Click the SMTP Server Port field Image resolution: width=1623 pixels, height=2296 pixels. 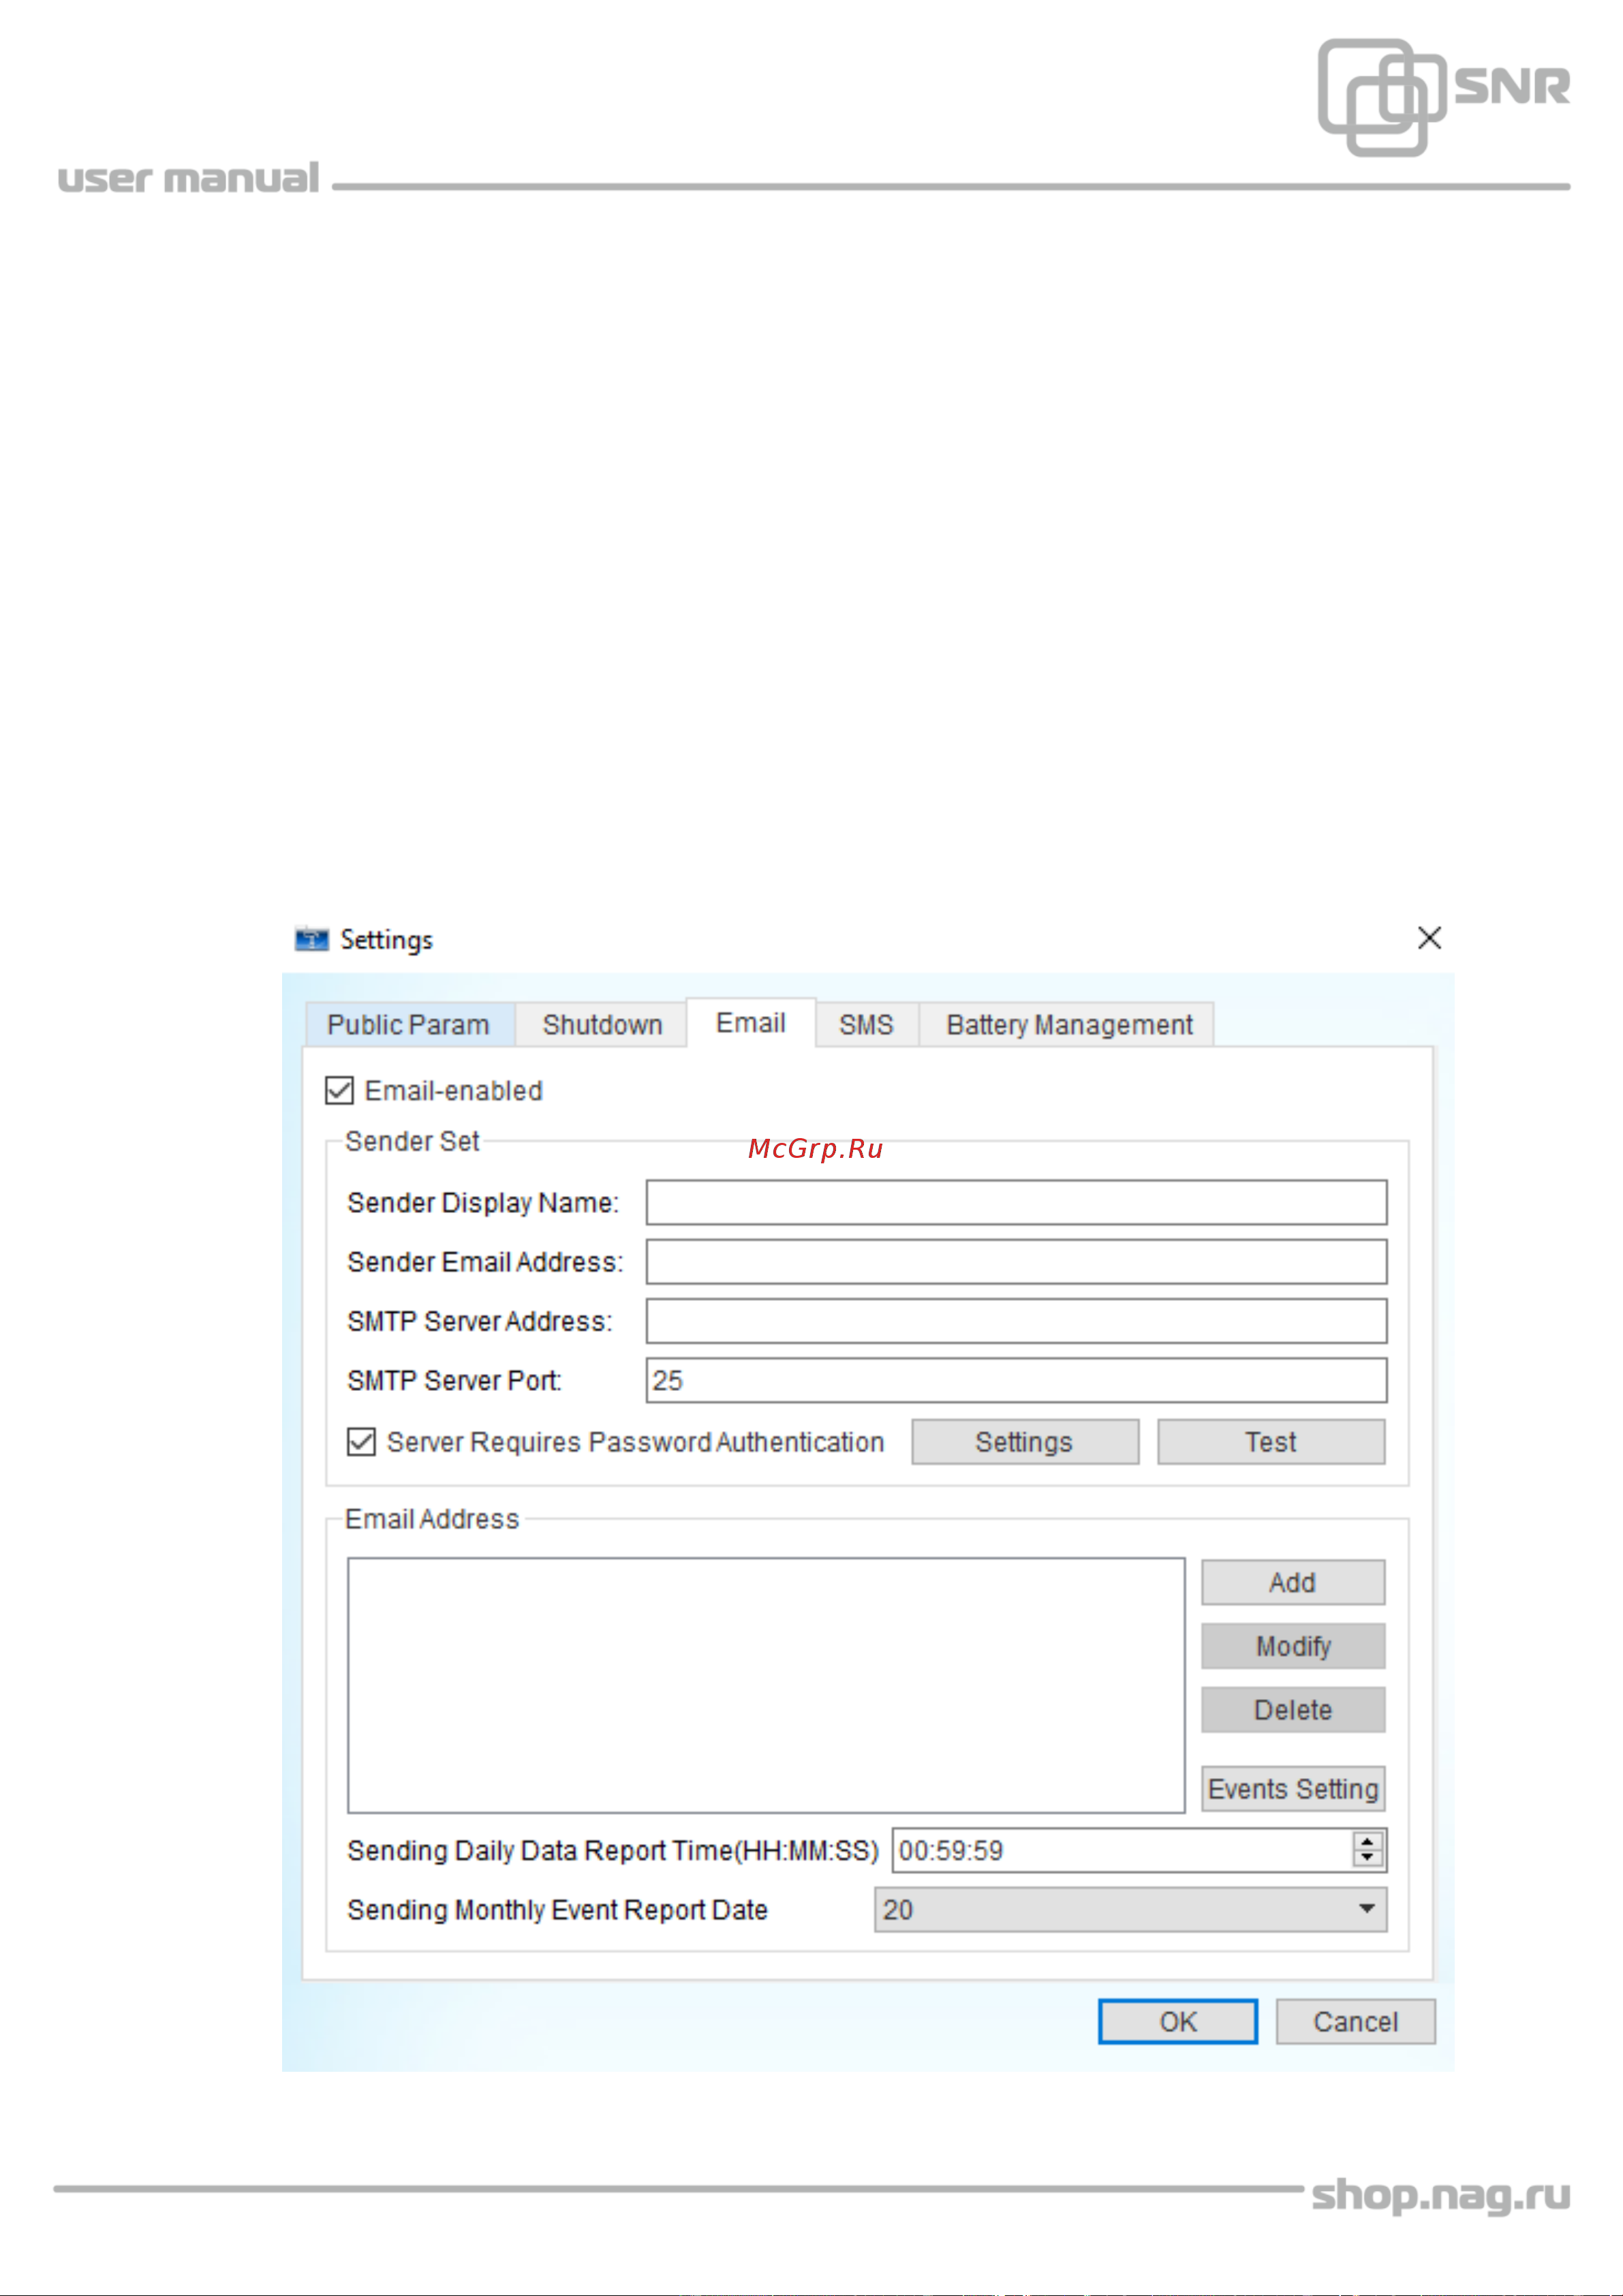pos(1016,1380)
